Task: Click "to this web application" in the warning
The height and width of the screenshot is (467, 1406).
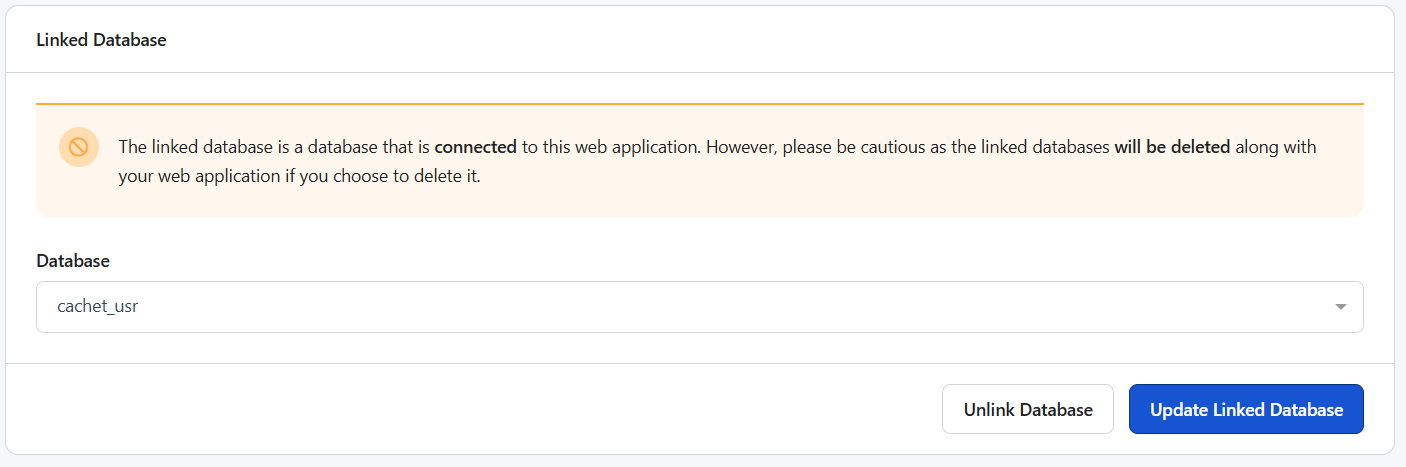Action: [x=610, y=147]
